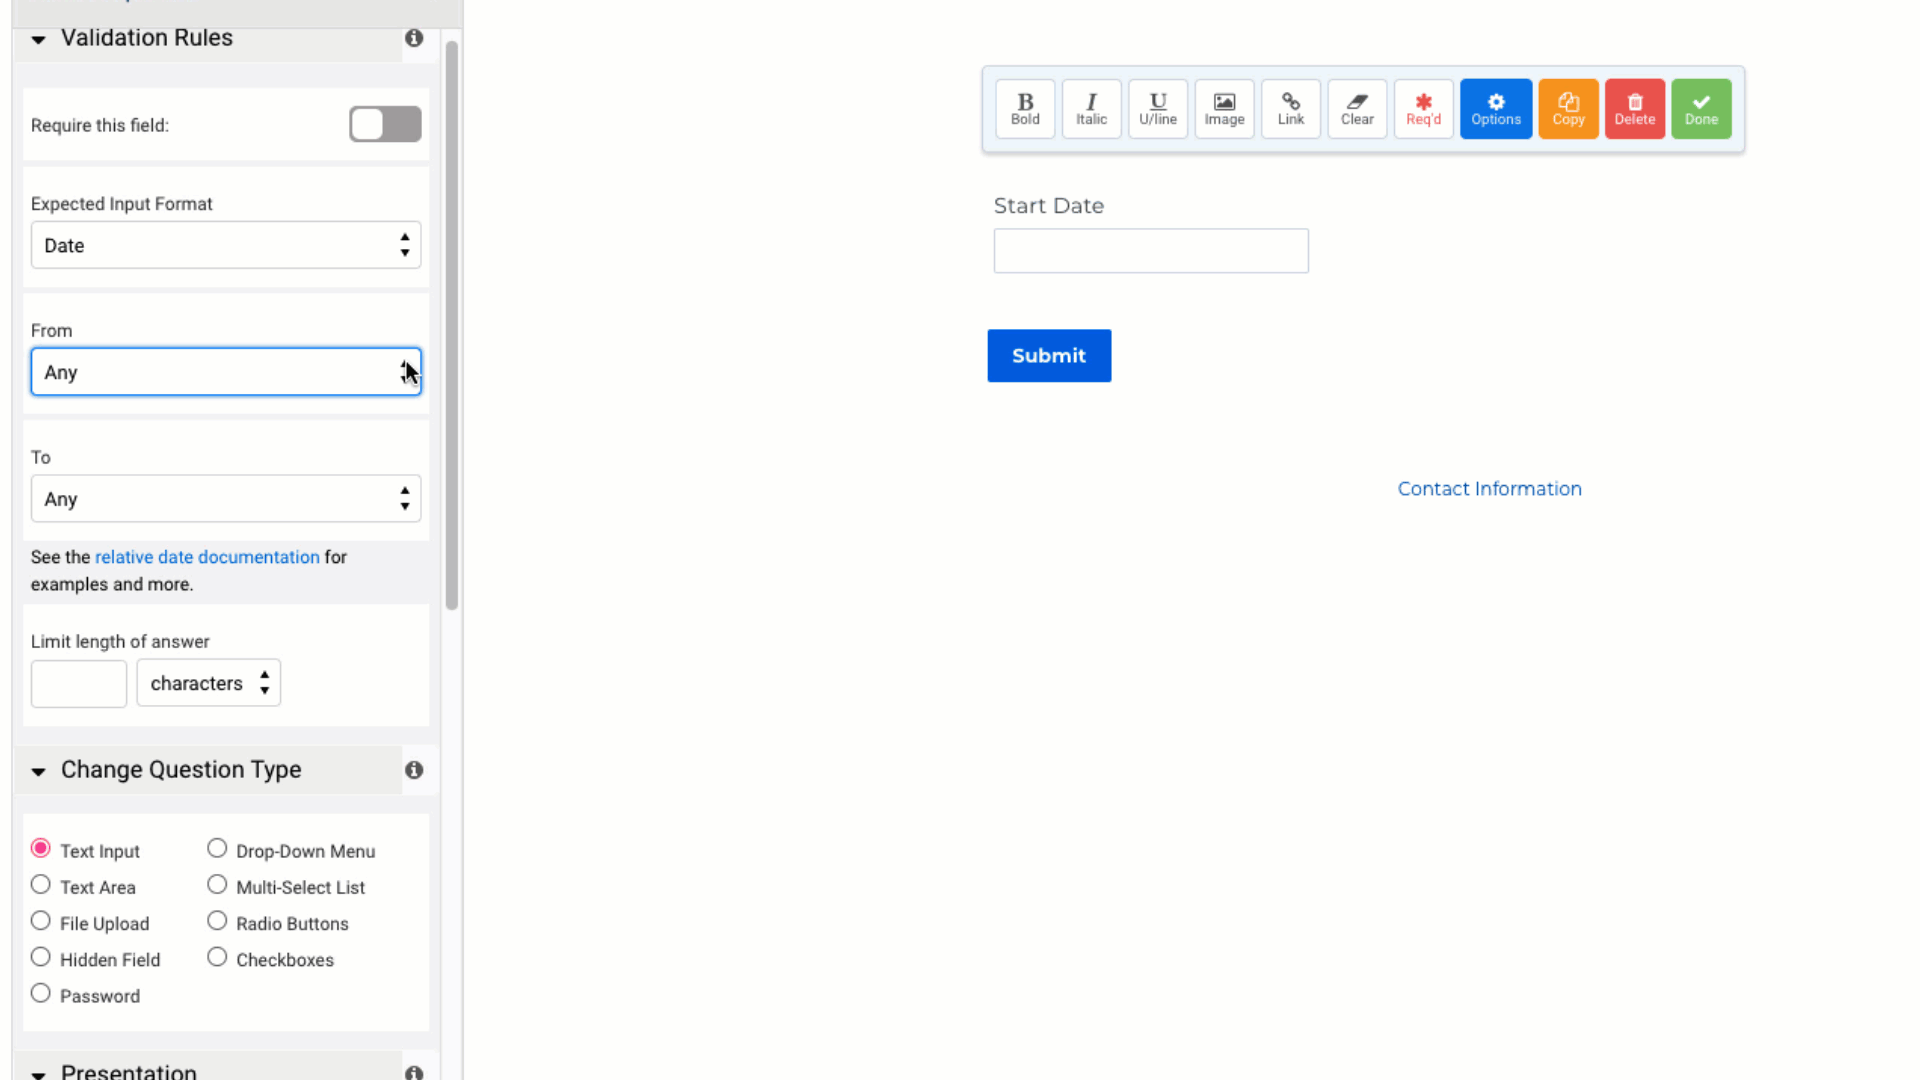Image resolution: width=1920 pixels, height=1080 pixels.
Task: Mark the field required with the Req'd icon
Action: tap(1423, 108)
